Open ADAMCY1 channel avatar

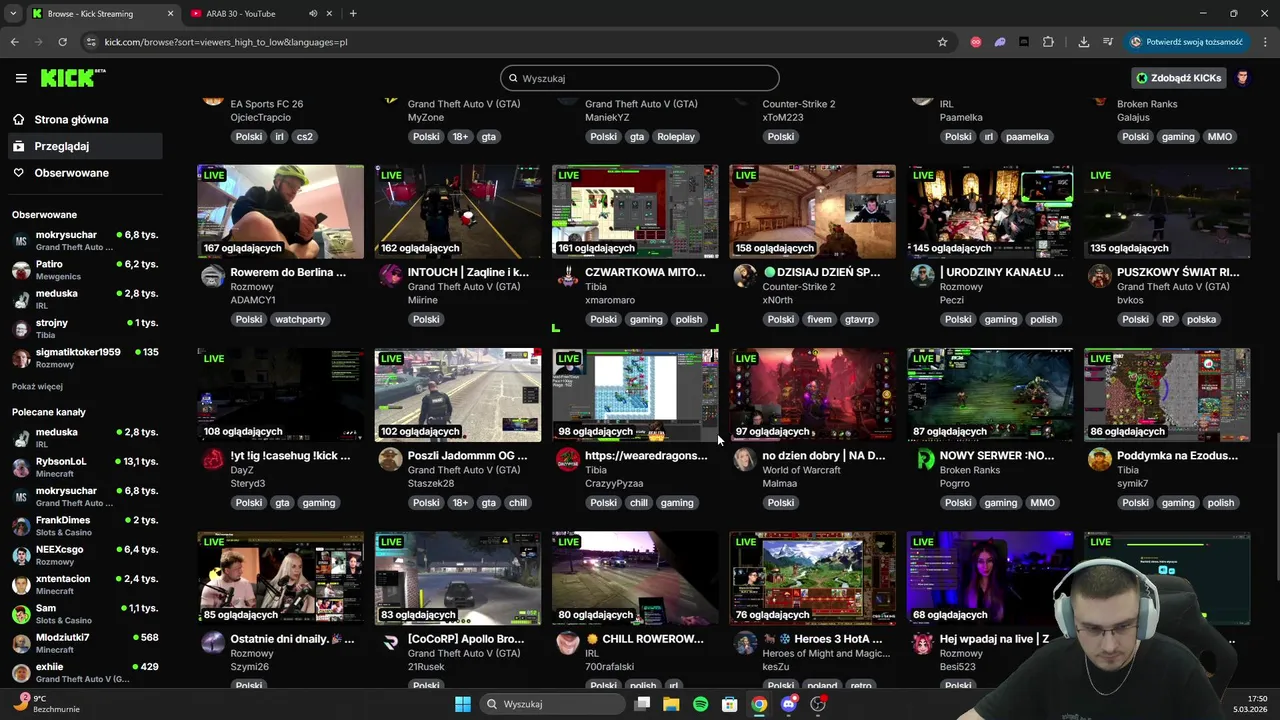(212, 277)
